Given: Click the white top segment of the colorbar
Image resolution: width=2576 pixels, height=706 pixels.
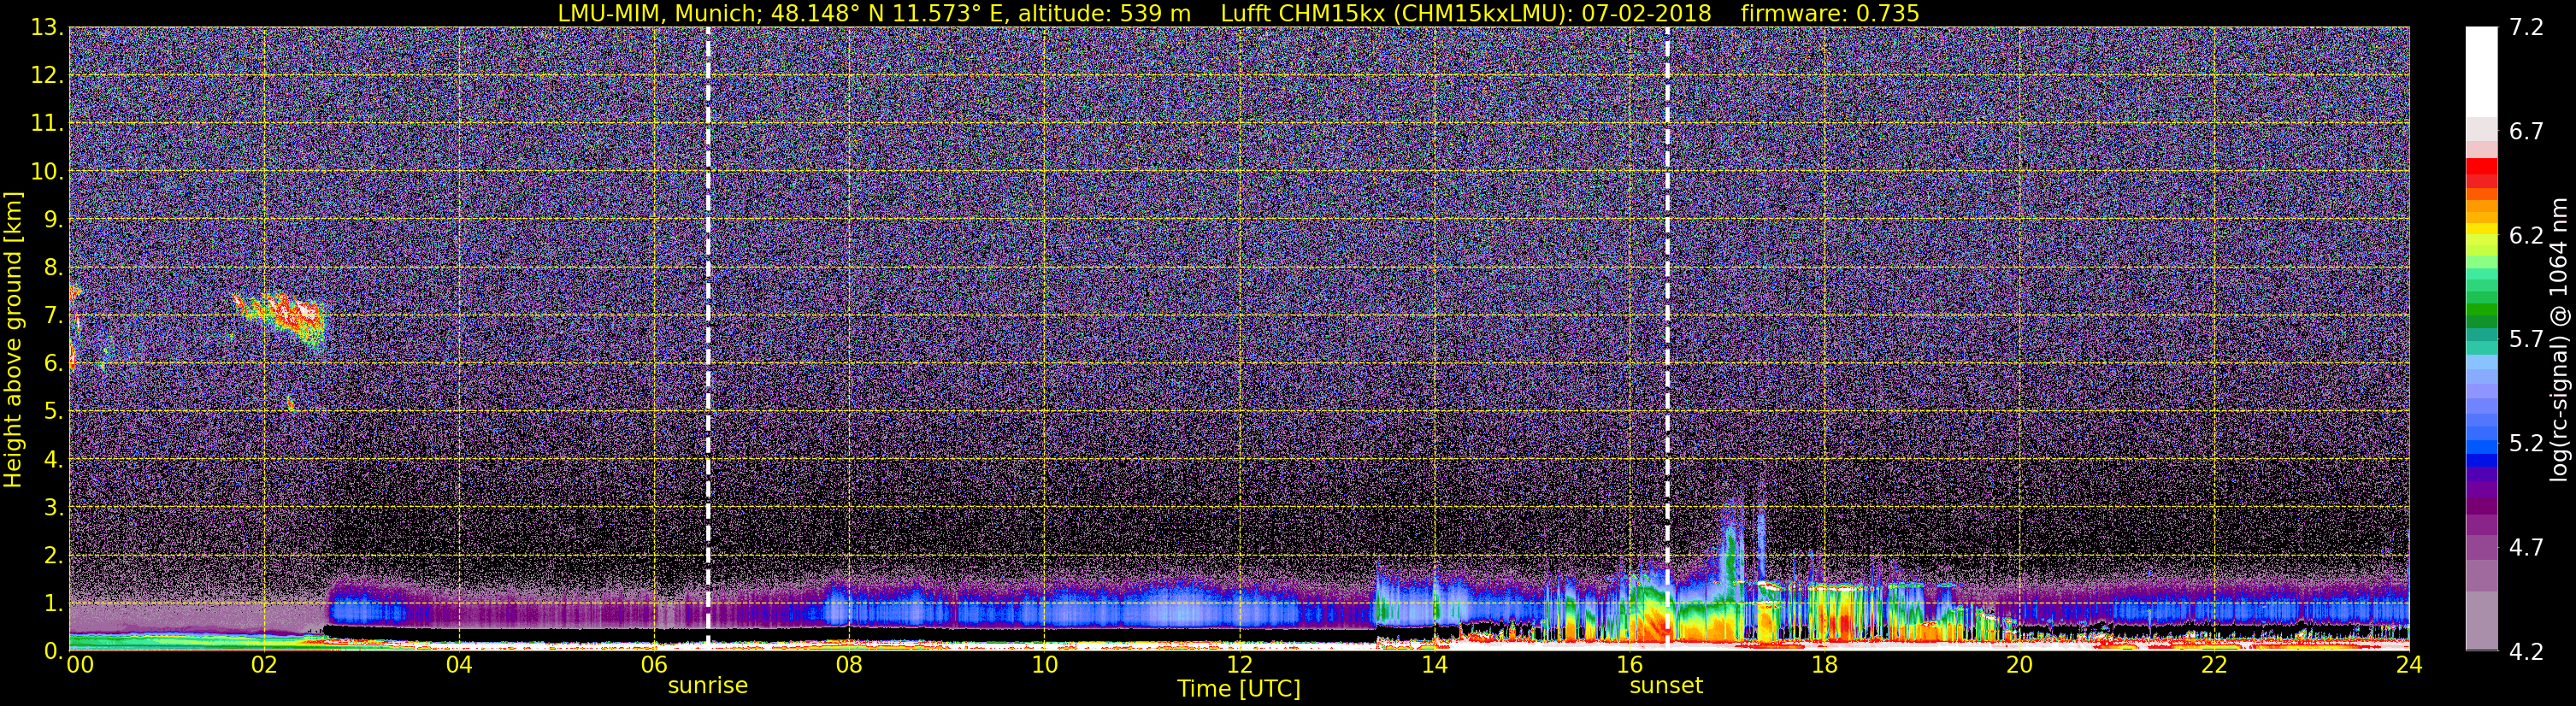Looking at the screenshot, I should [x=2481, y=72].
